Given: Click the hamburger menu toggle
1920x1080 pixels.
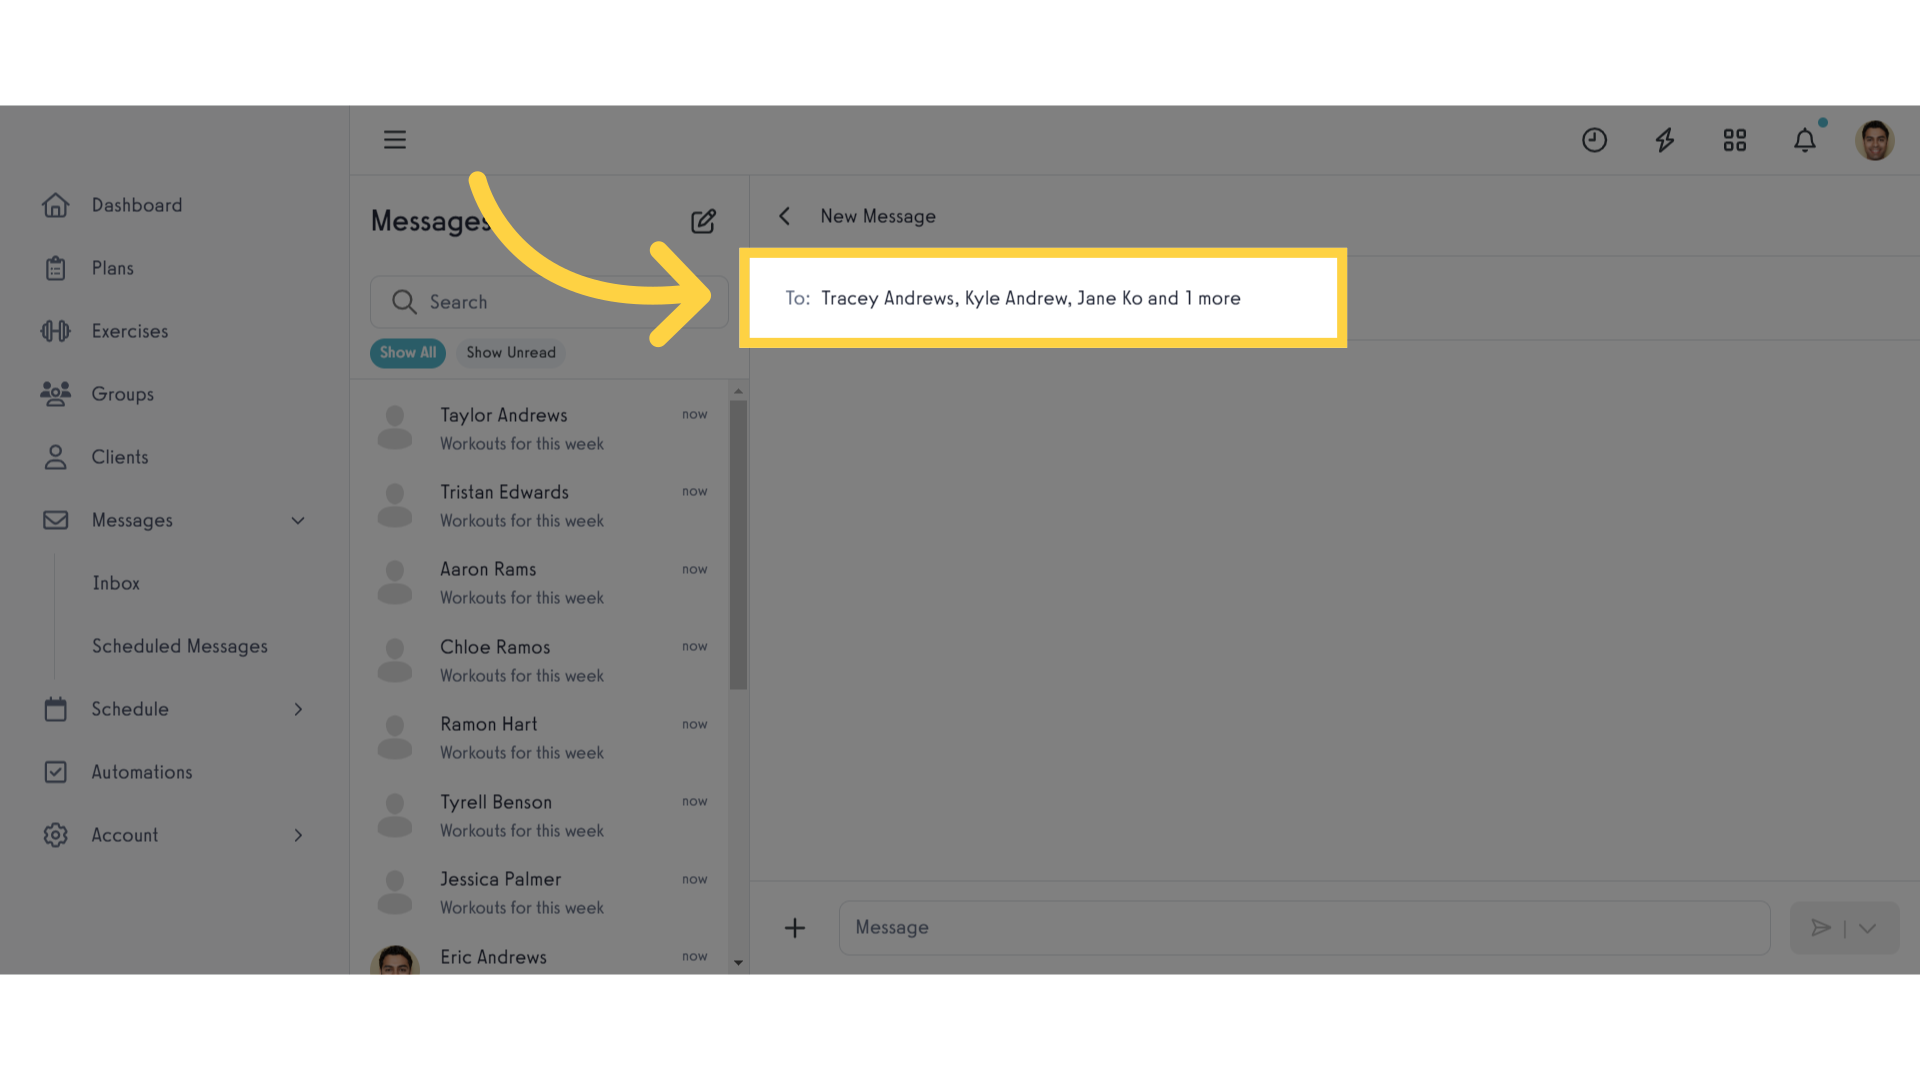Looking at the screenshot, I should point(394,140).
